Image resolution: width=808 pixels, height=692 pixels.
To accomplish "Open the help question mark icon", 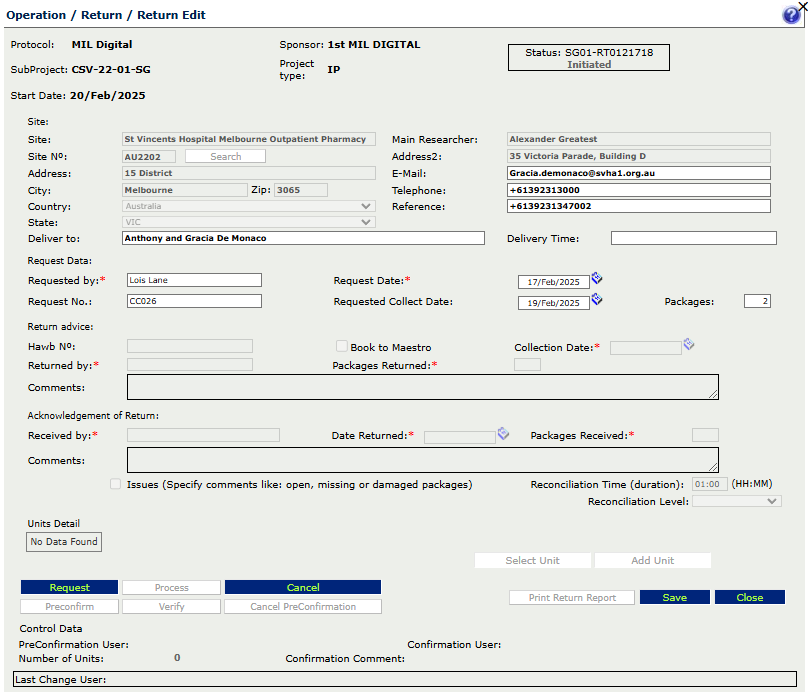I will 791,15.
